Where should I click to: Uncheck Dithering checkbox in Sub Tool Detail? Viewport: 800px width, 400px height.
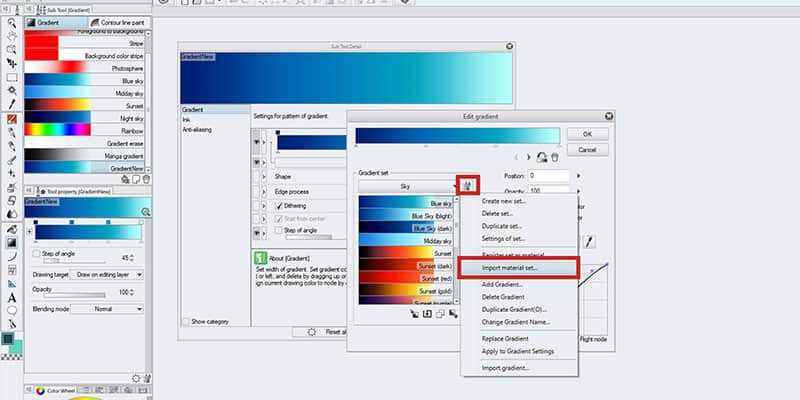click(279, 206)
